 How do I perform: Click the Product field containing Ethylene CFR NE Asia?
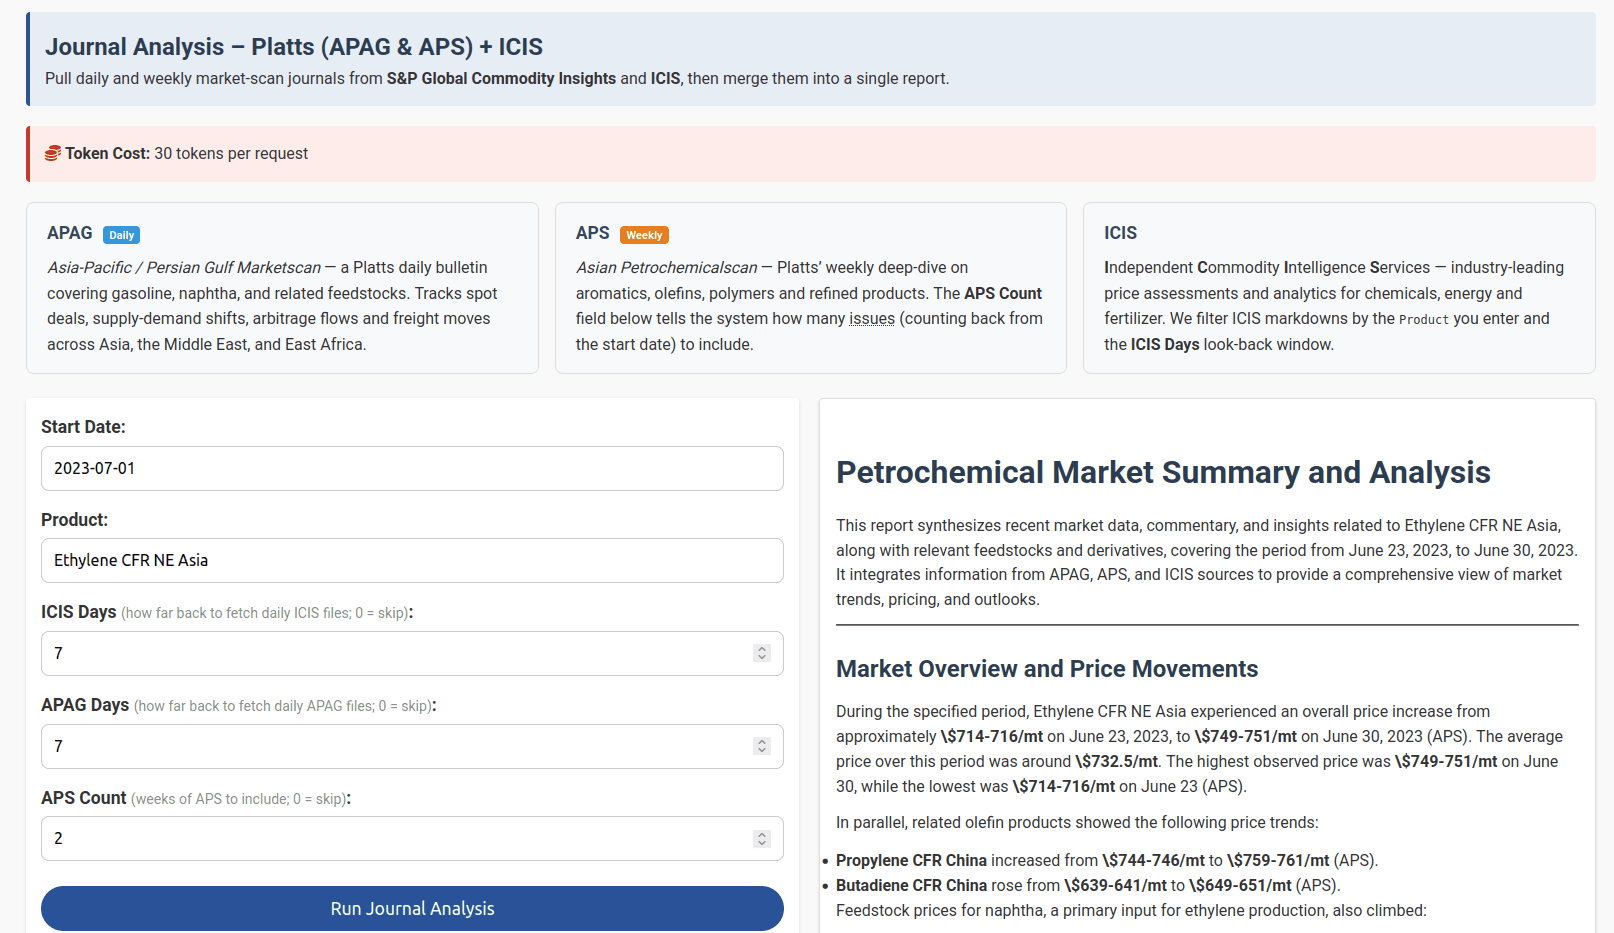coord(412,560)
